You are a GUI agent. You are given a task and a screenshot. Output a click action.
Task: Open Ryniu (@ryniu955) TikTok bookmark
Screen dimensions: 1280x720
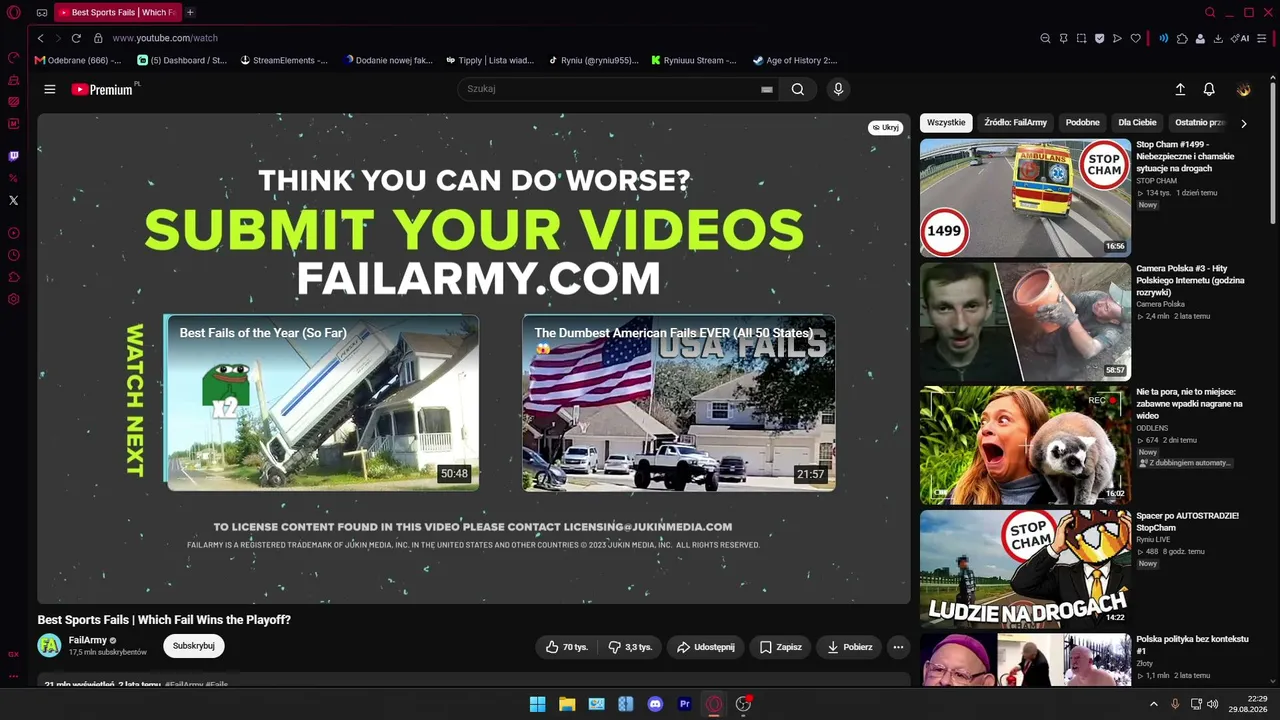[593, 60]
